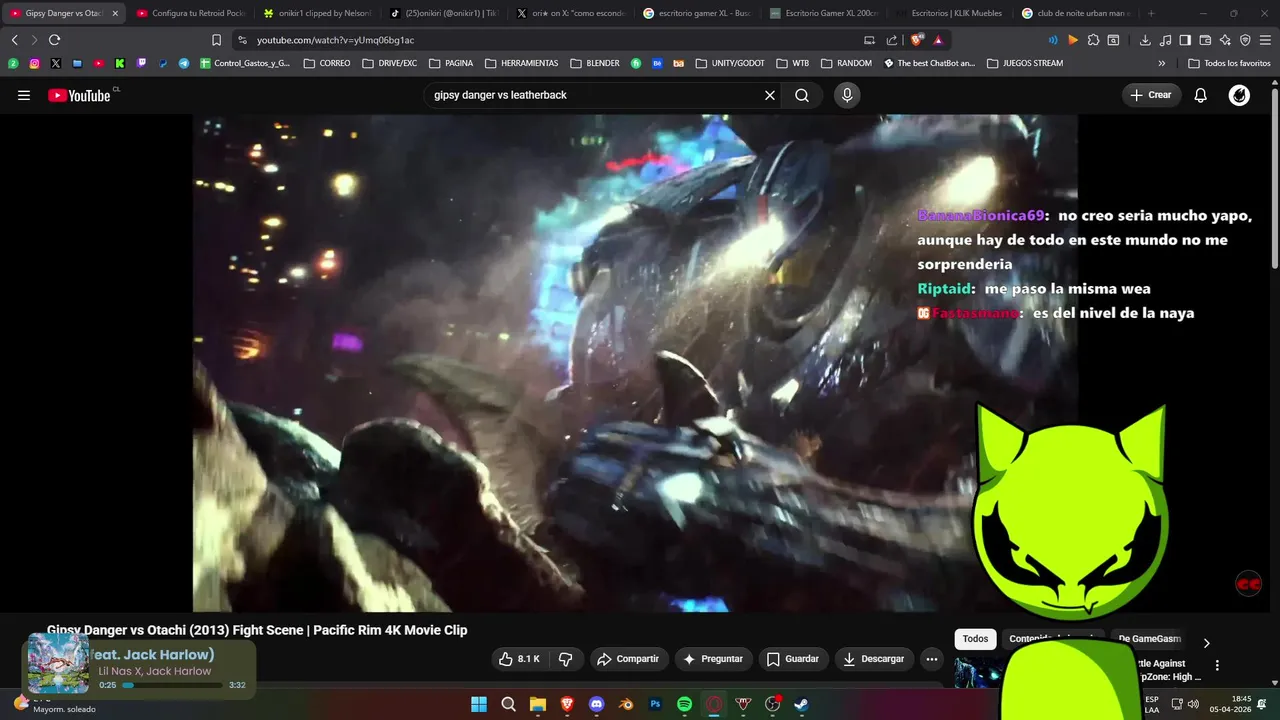Open the Windows Start button
This screenshot has width=1280, height=720.
pyautogui.click(x=479, y=704)
